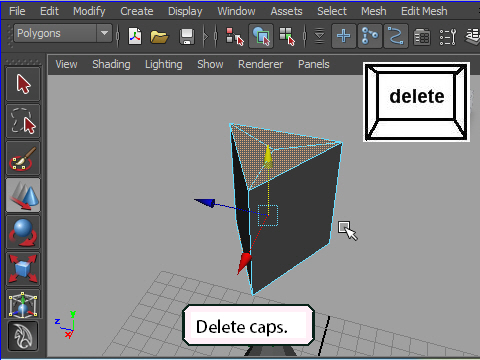Activate the Rotate tool
Screen dimensions: 480x360
coord(23,232)
